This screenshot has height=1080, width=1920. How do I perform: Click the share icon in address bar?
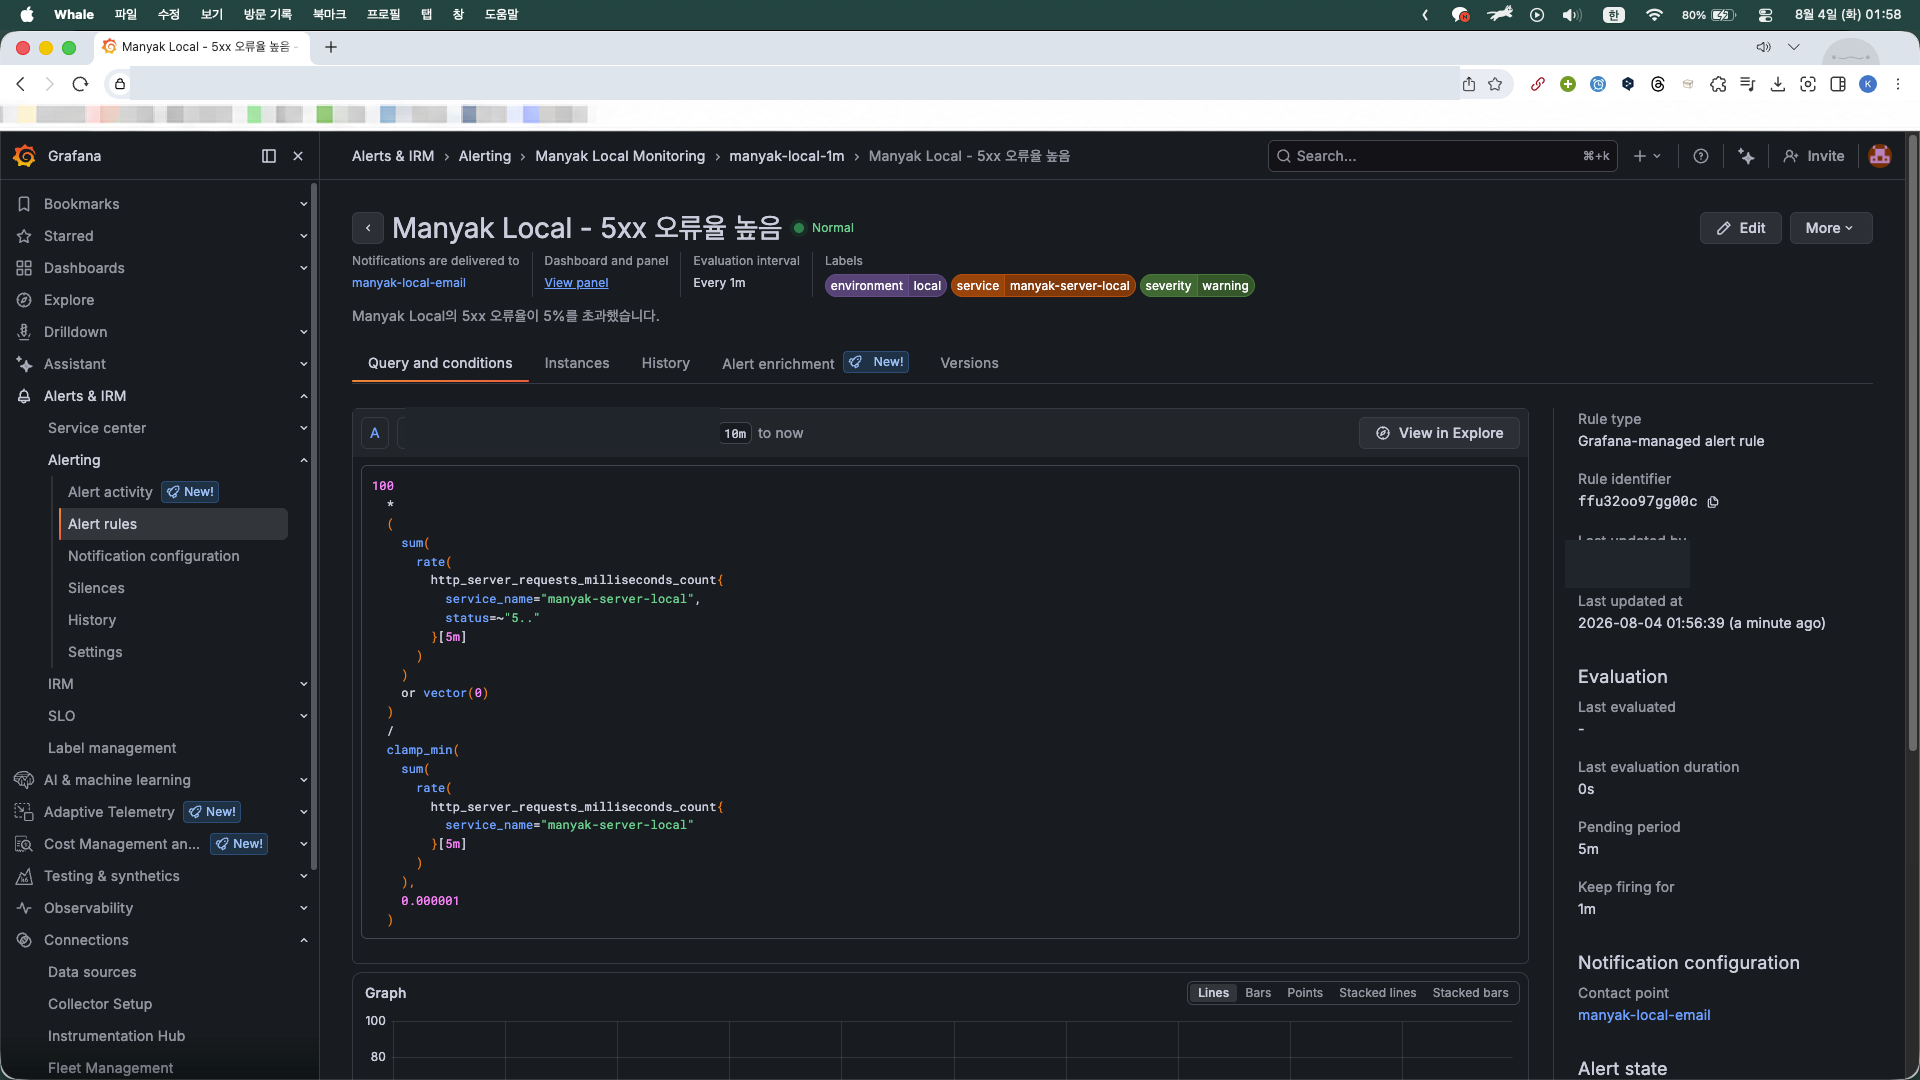coord(1469,84)
